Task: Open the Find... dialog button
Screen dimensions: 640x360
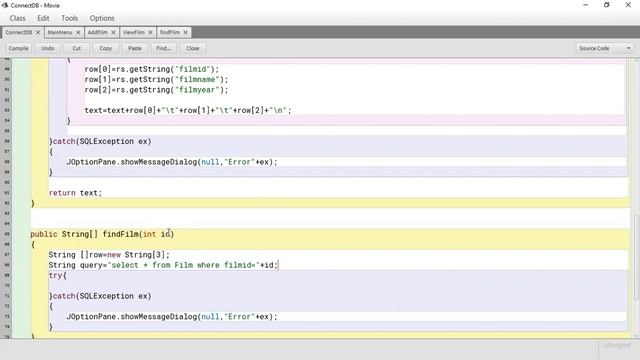Action: pyautogui.click(x=164, y=48)
